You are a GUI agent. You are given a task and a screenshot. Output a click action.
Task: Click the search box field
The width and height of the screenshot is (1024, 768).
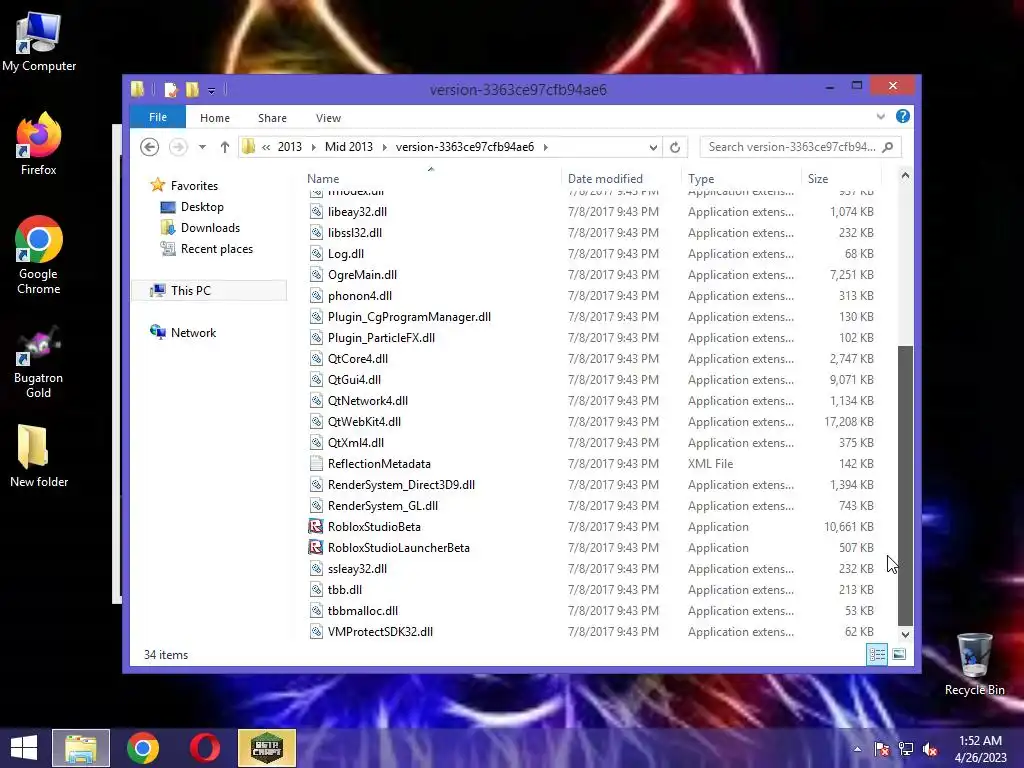[800, 147]
